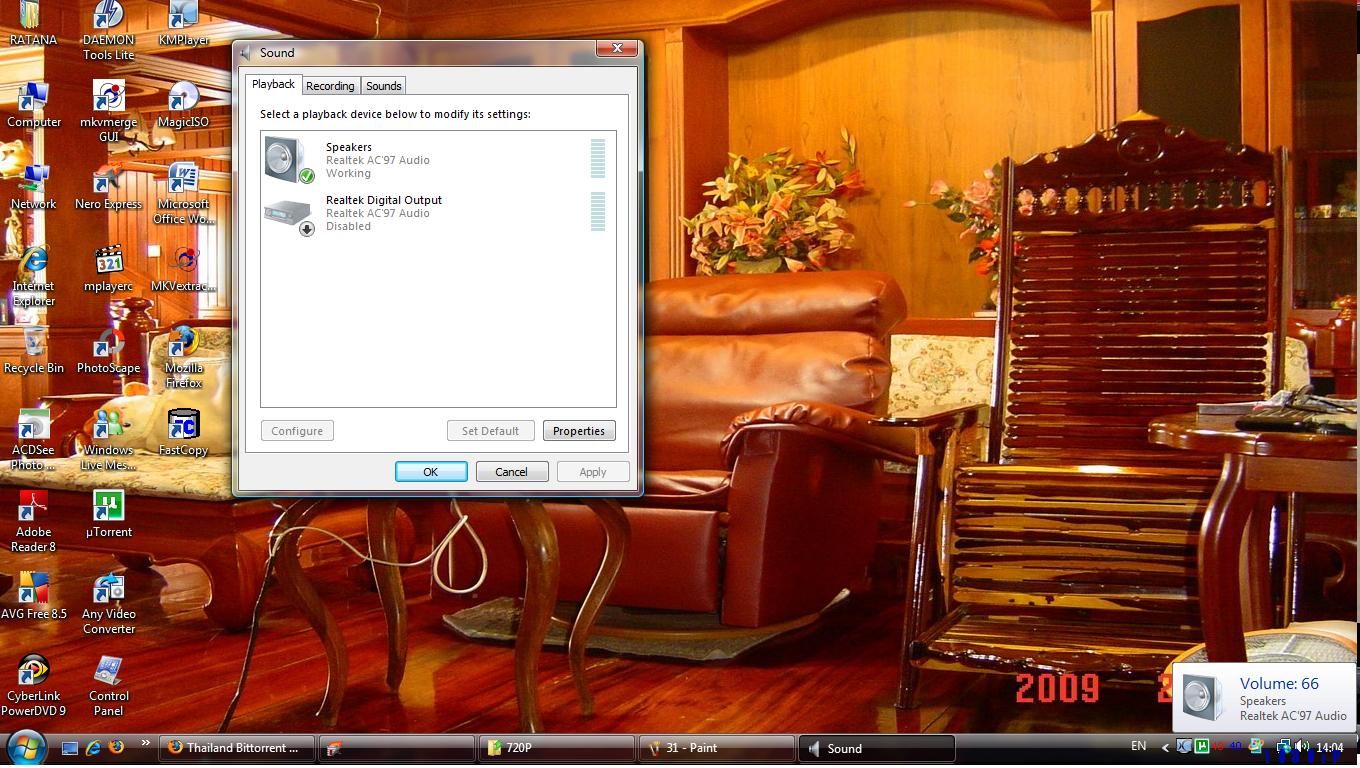Open the Windows Start menu

pyautogui.click(x=26, y=747)
